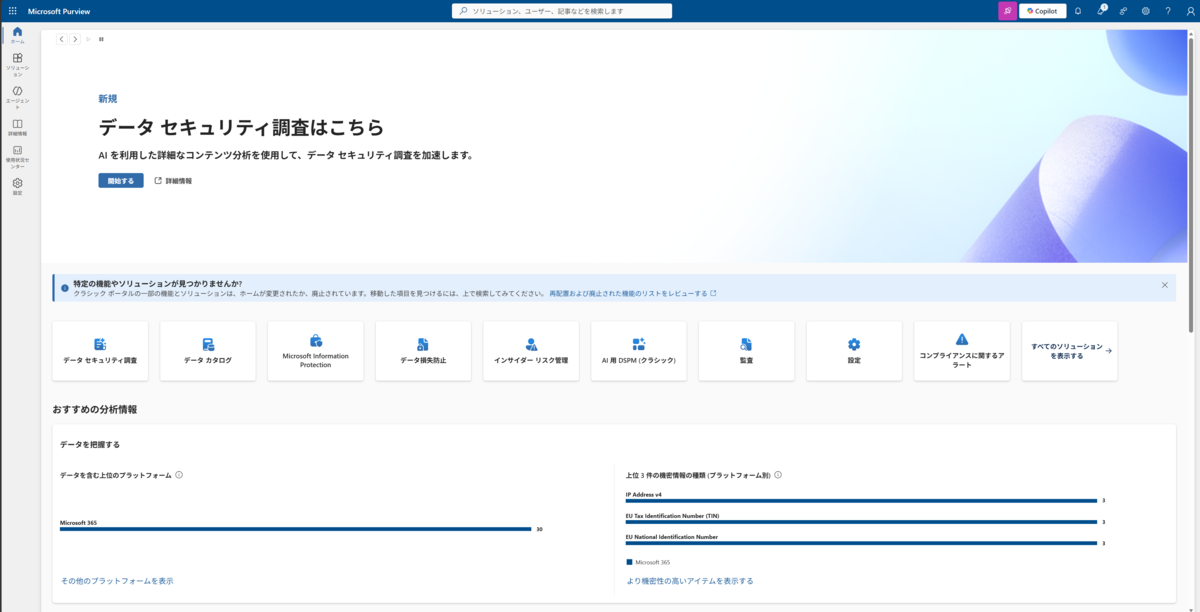Pause the carousel rotation
Image resolution: width=1200 pixels, height=612 pixels.
point(101,39)
